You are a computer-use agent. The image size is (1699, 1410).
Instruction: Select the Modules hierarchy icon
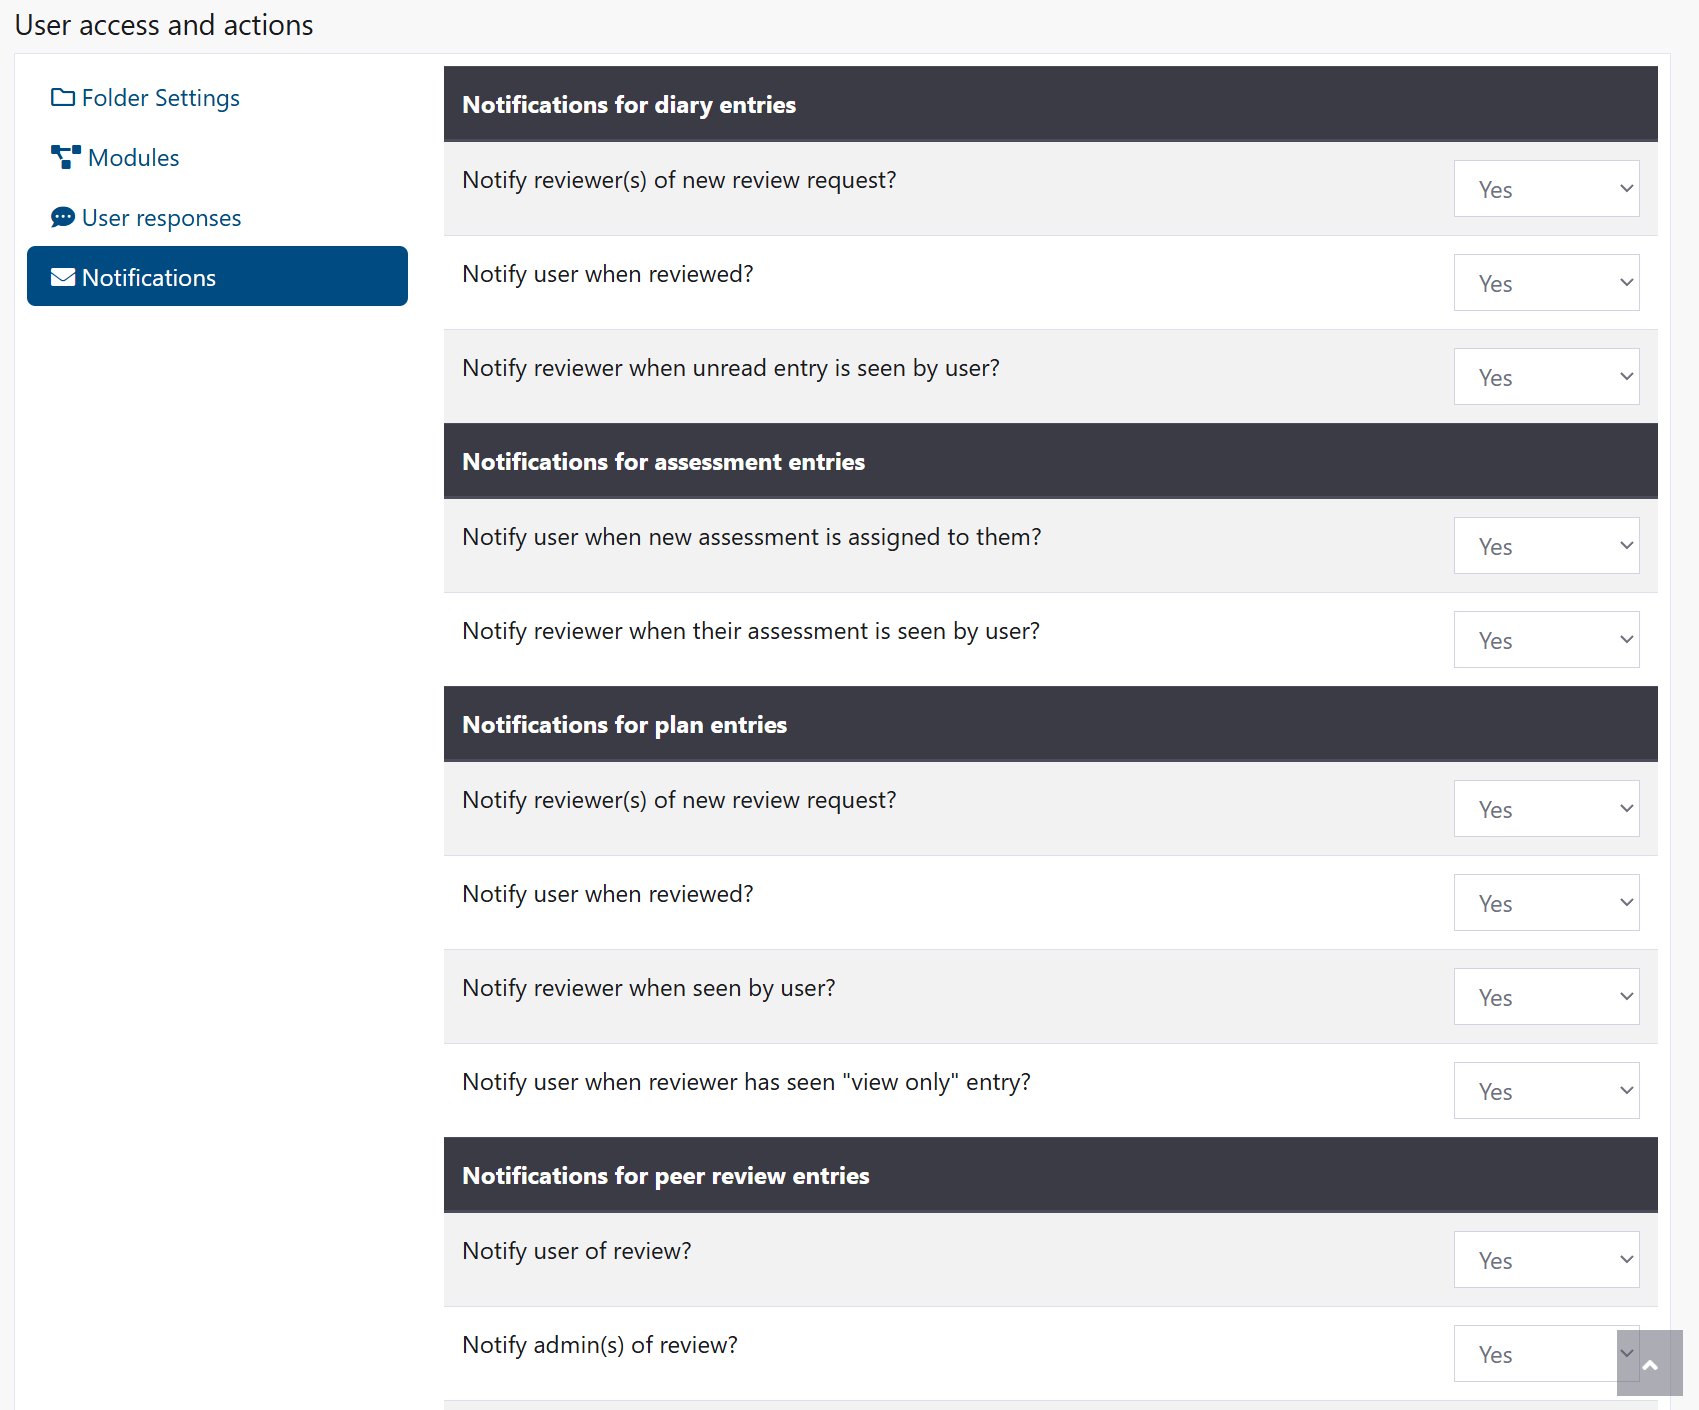[63, 156]
